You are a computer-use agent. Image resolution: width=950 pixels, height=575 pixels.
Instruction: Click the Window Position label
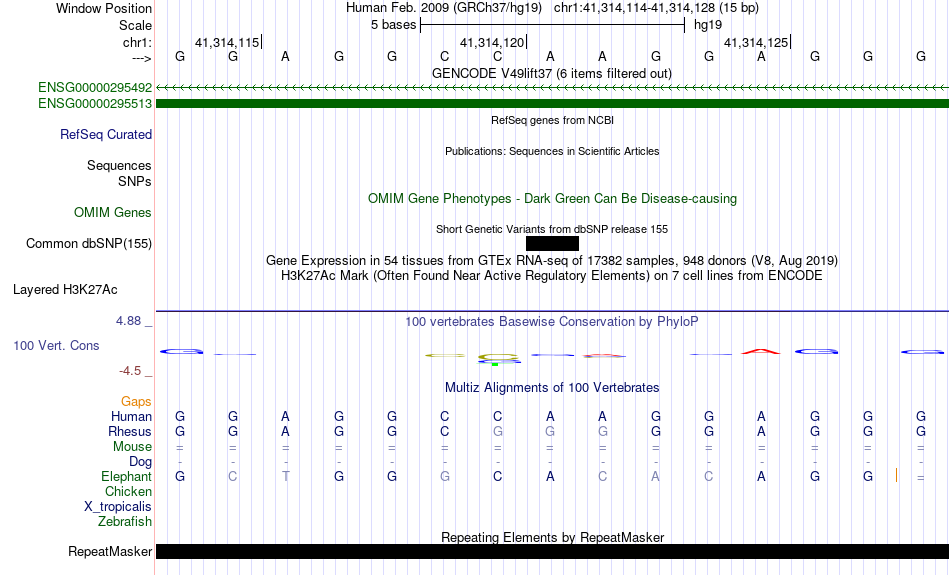(104, 8)
